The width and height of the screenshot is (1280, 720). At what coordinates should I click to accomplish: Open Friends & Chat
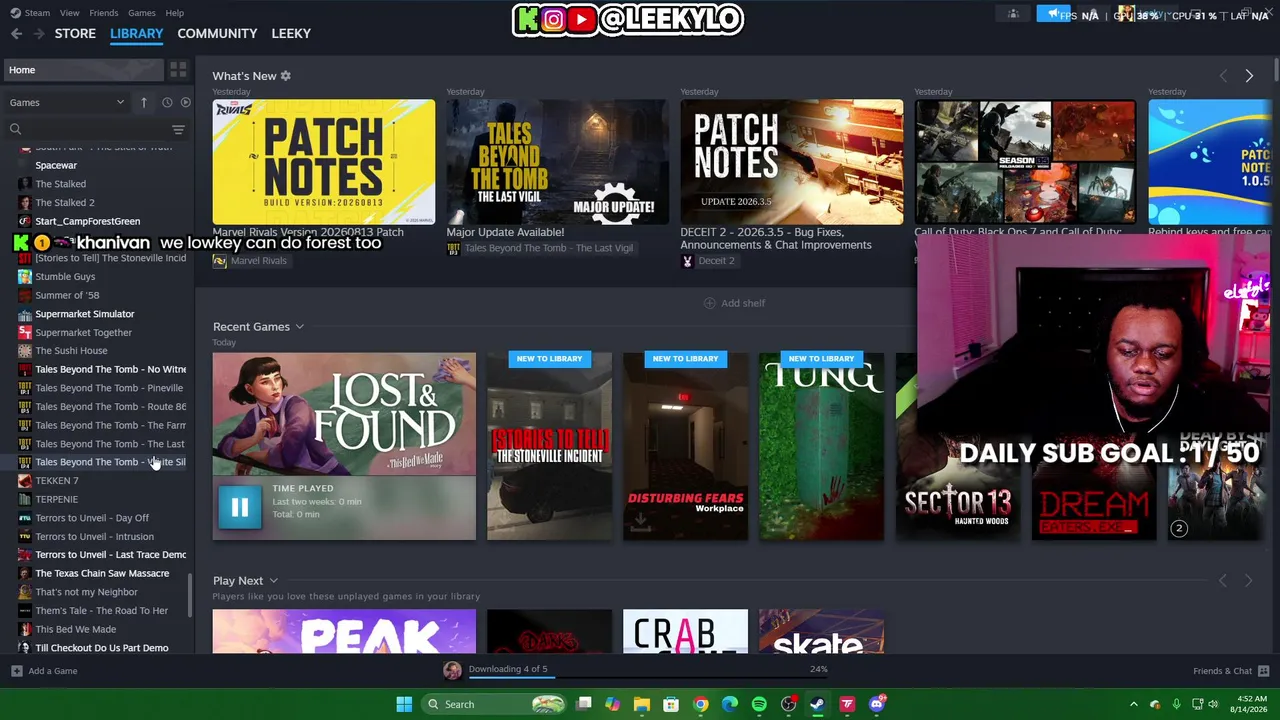[1231, 671]
